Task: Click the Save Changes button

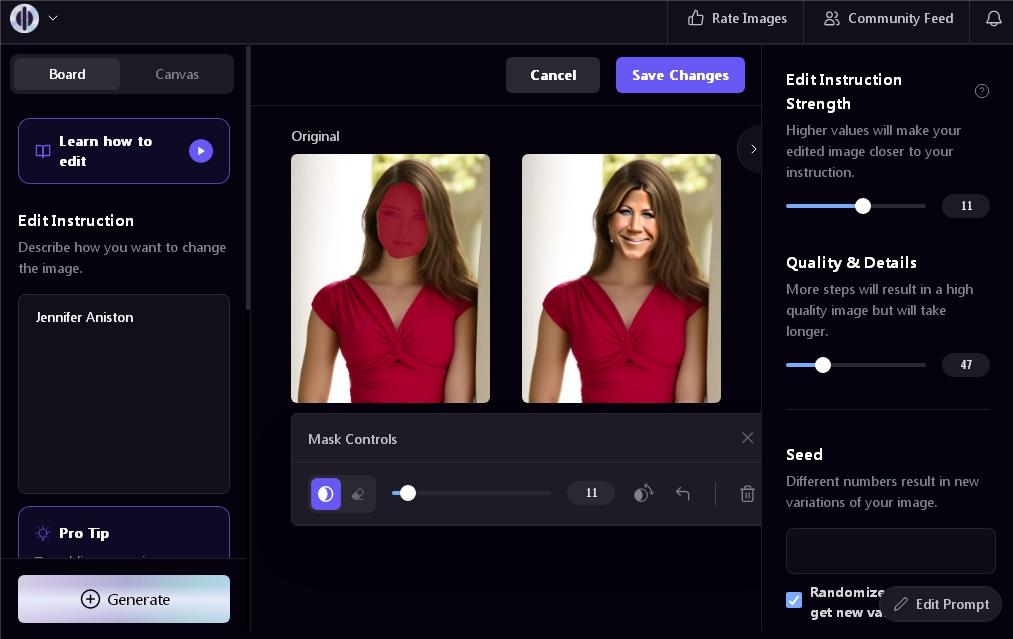Action: tap(680, 75)
